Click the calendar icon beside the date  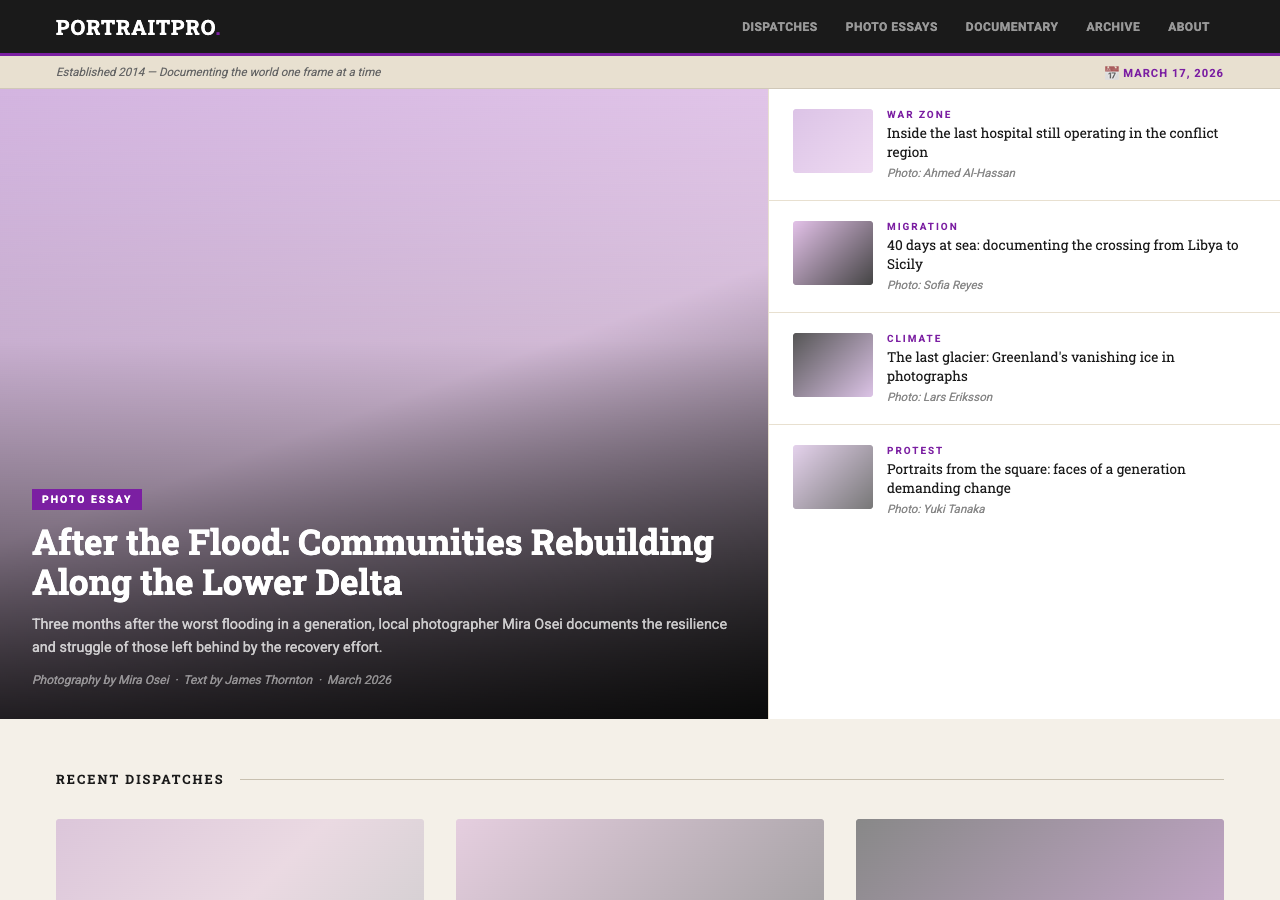coord(1111,73)
